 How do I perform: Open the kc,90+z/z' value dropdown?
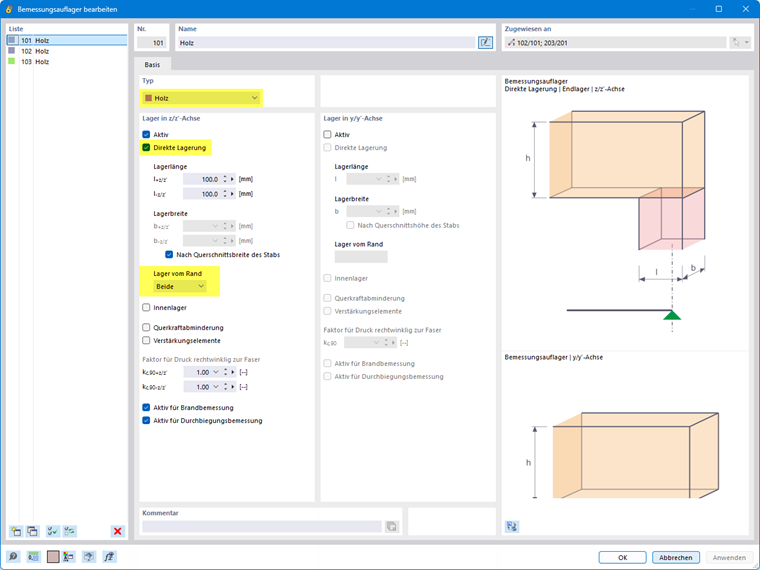pos(216,372)
